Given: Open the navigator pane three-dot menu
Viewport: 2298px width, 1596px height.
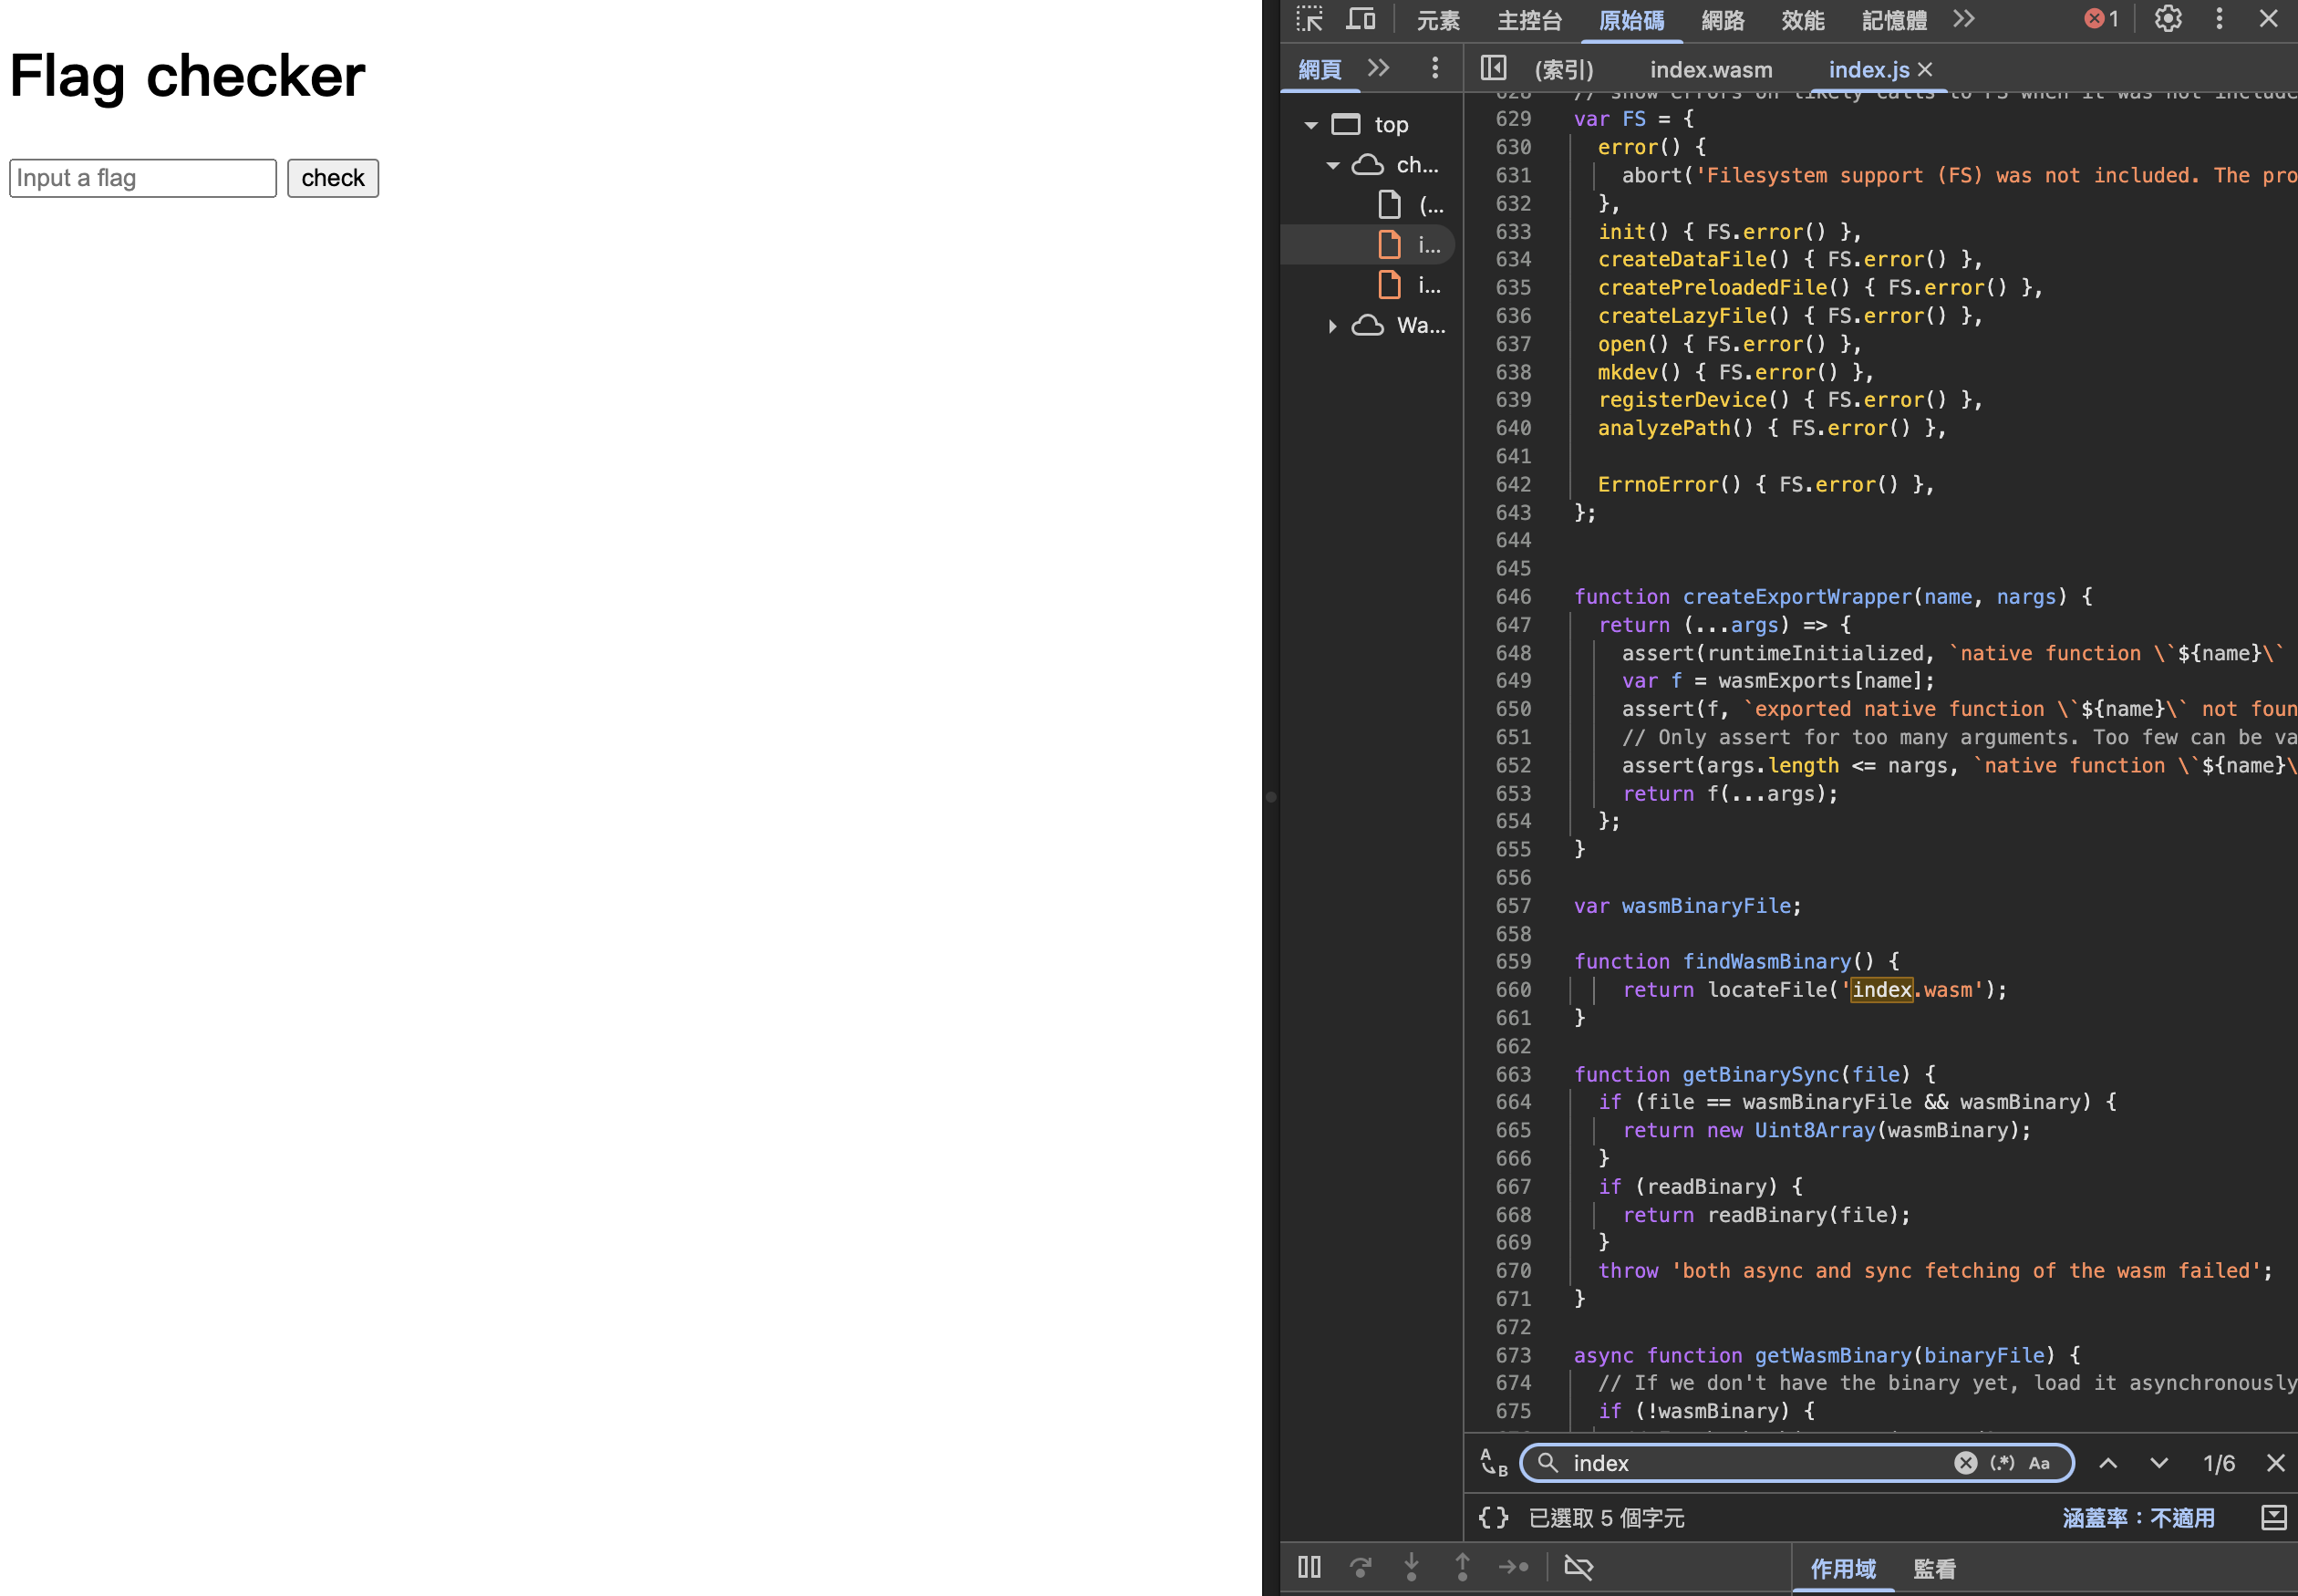Looking at the screenshot, I should [x=1435, y=68].
